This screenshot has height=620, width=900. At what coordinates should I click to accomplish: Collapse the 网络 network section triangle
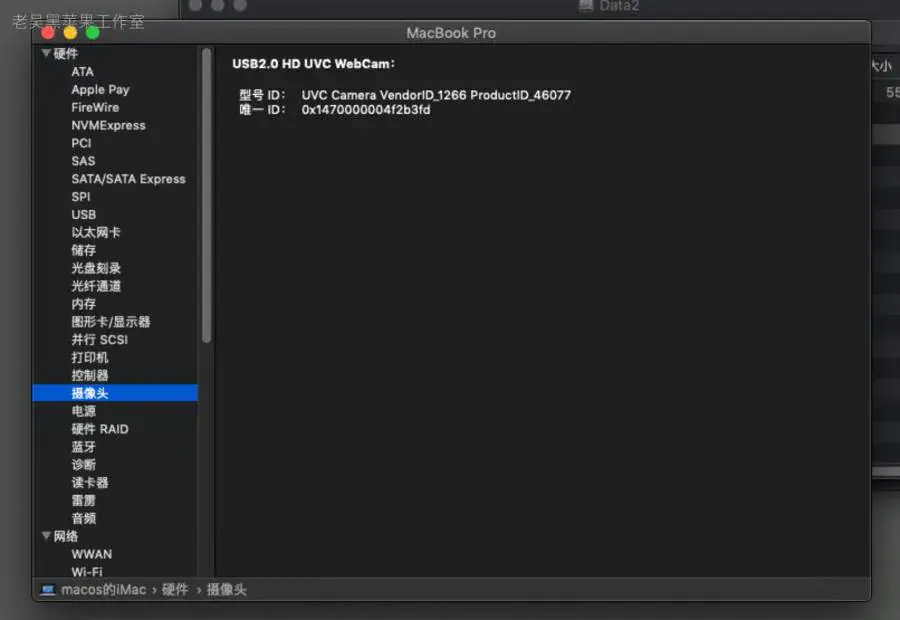[x=45, y=536]
